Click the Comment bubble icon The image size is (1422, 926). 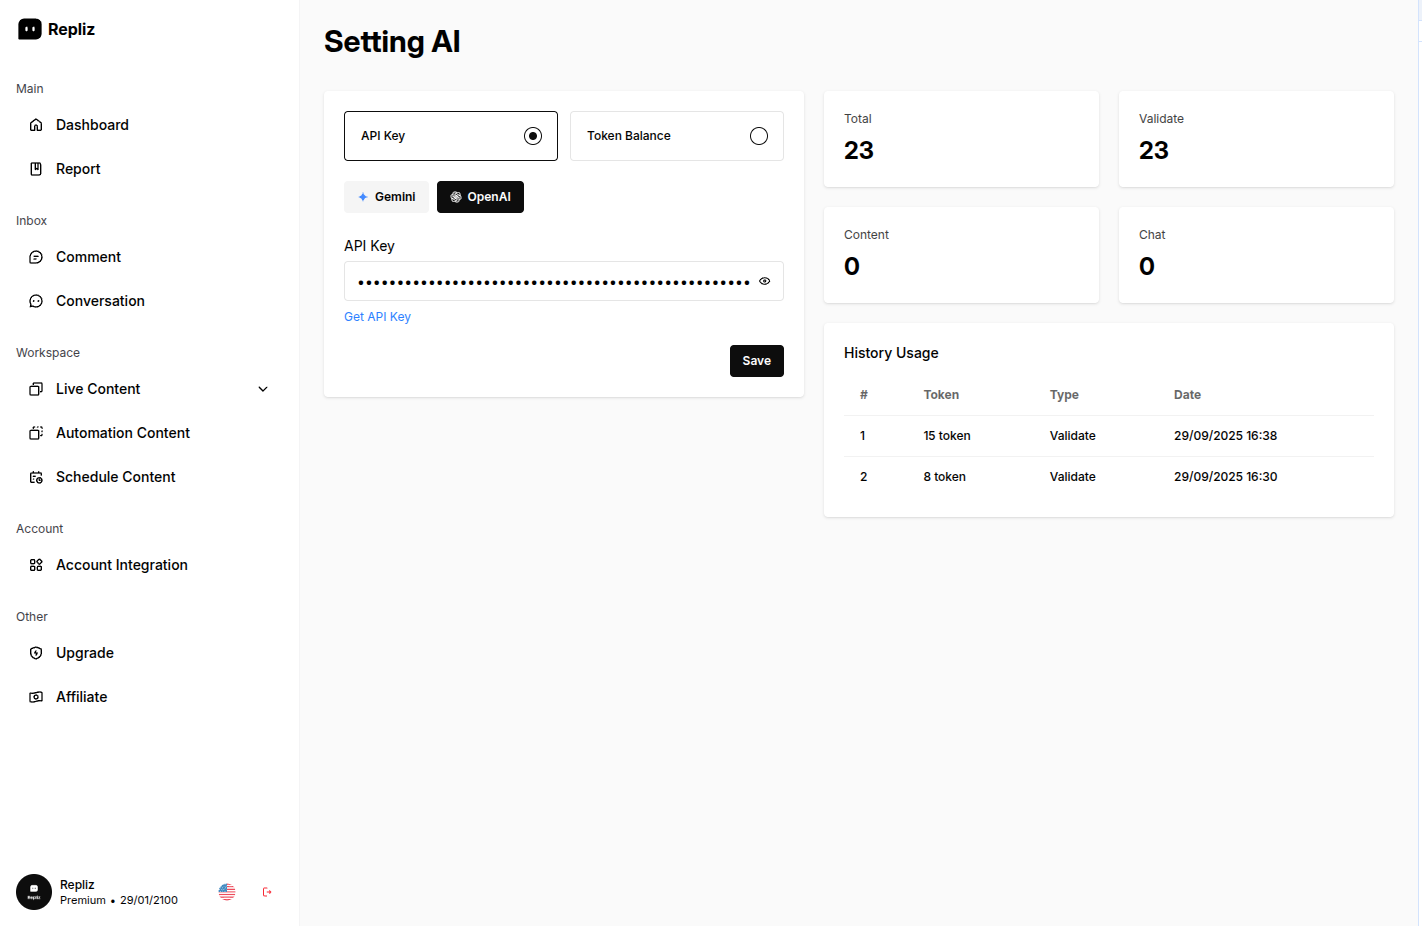(x=36, y=257)
